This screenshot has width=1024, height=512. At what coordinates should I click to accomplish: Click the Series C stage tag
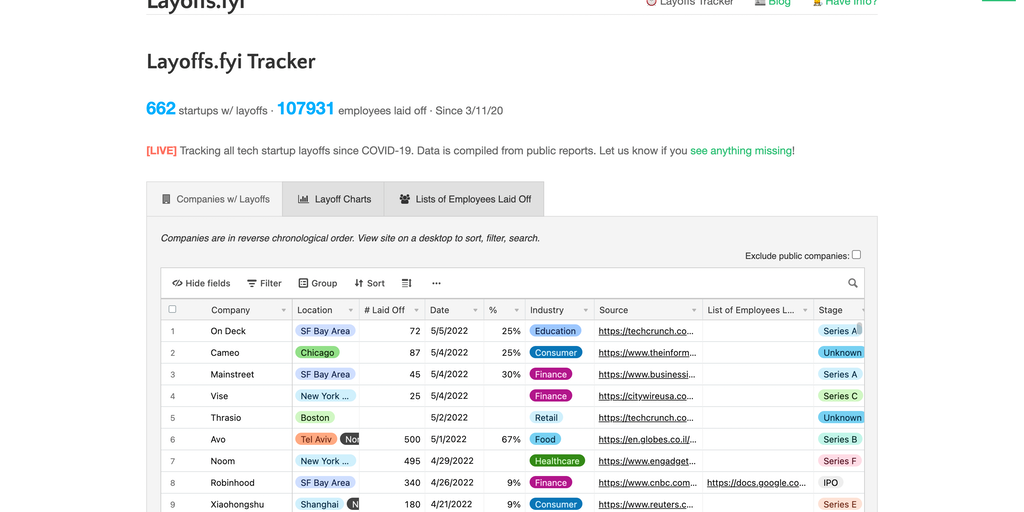pyautogui.click(x=840, y=396)
